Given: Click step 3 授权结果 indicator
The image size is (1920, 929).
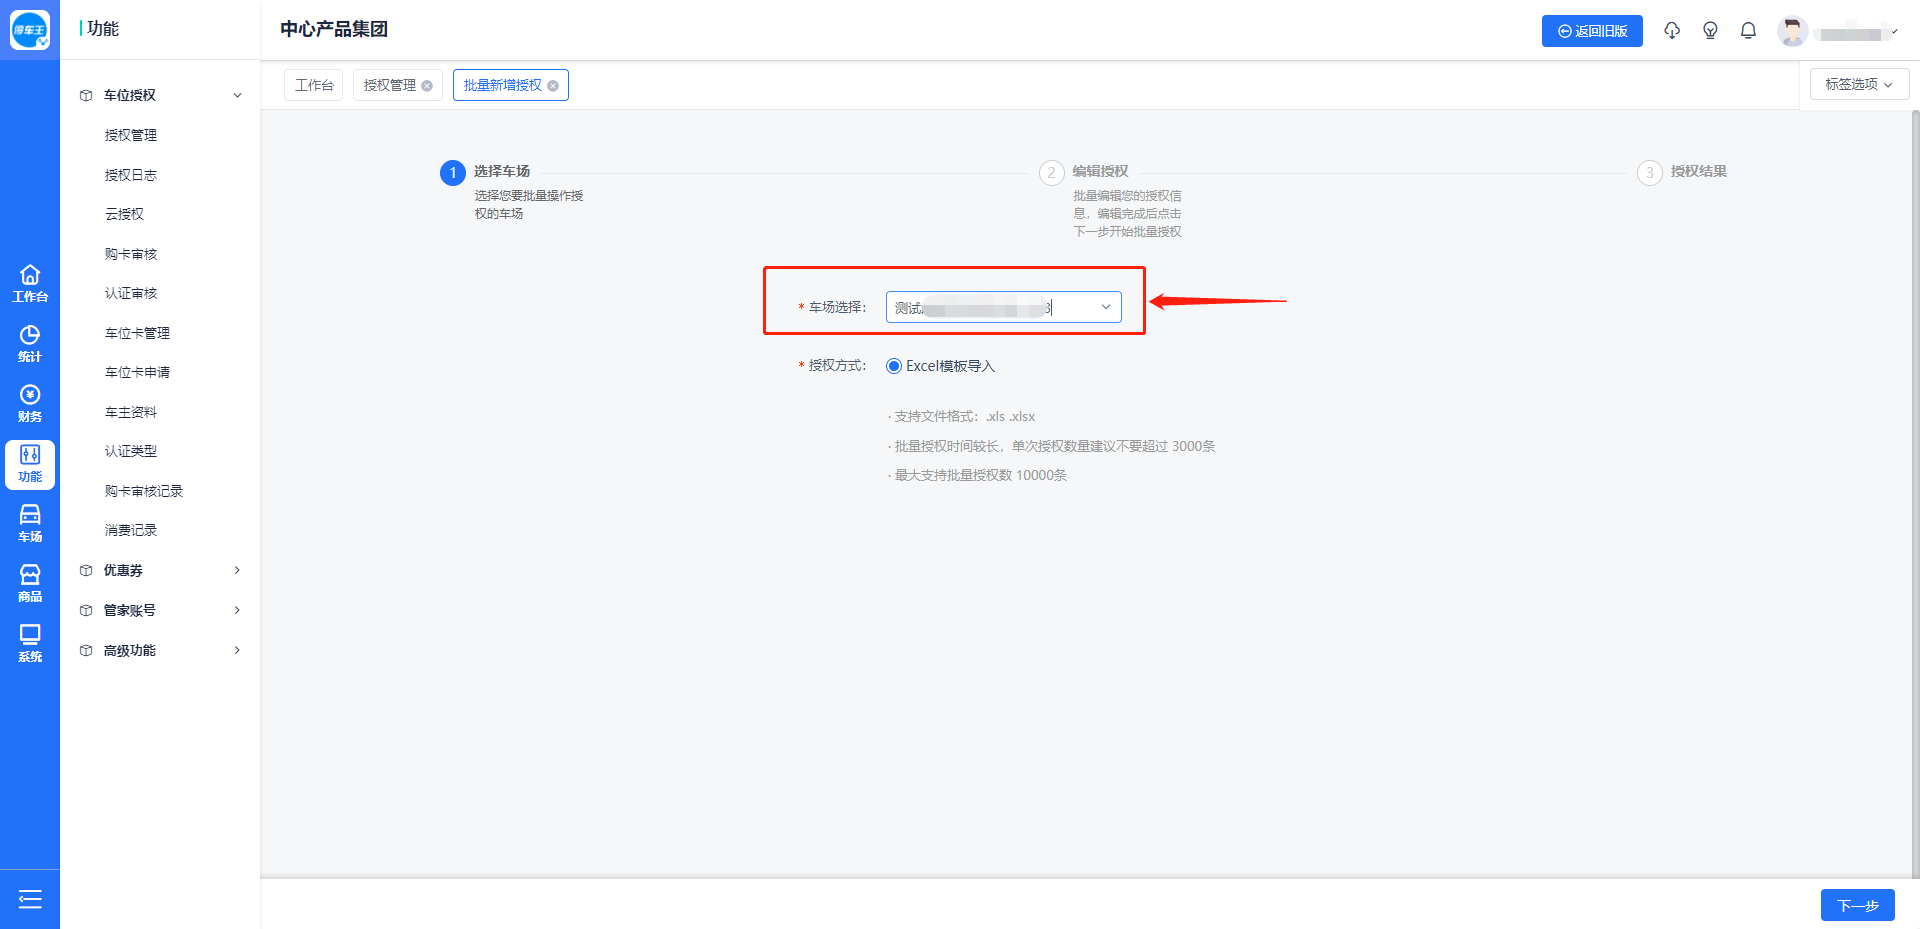Looking at the screenshot, I should click(1649, 173).
